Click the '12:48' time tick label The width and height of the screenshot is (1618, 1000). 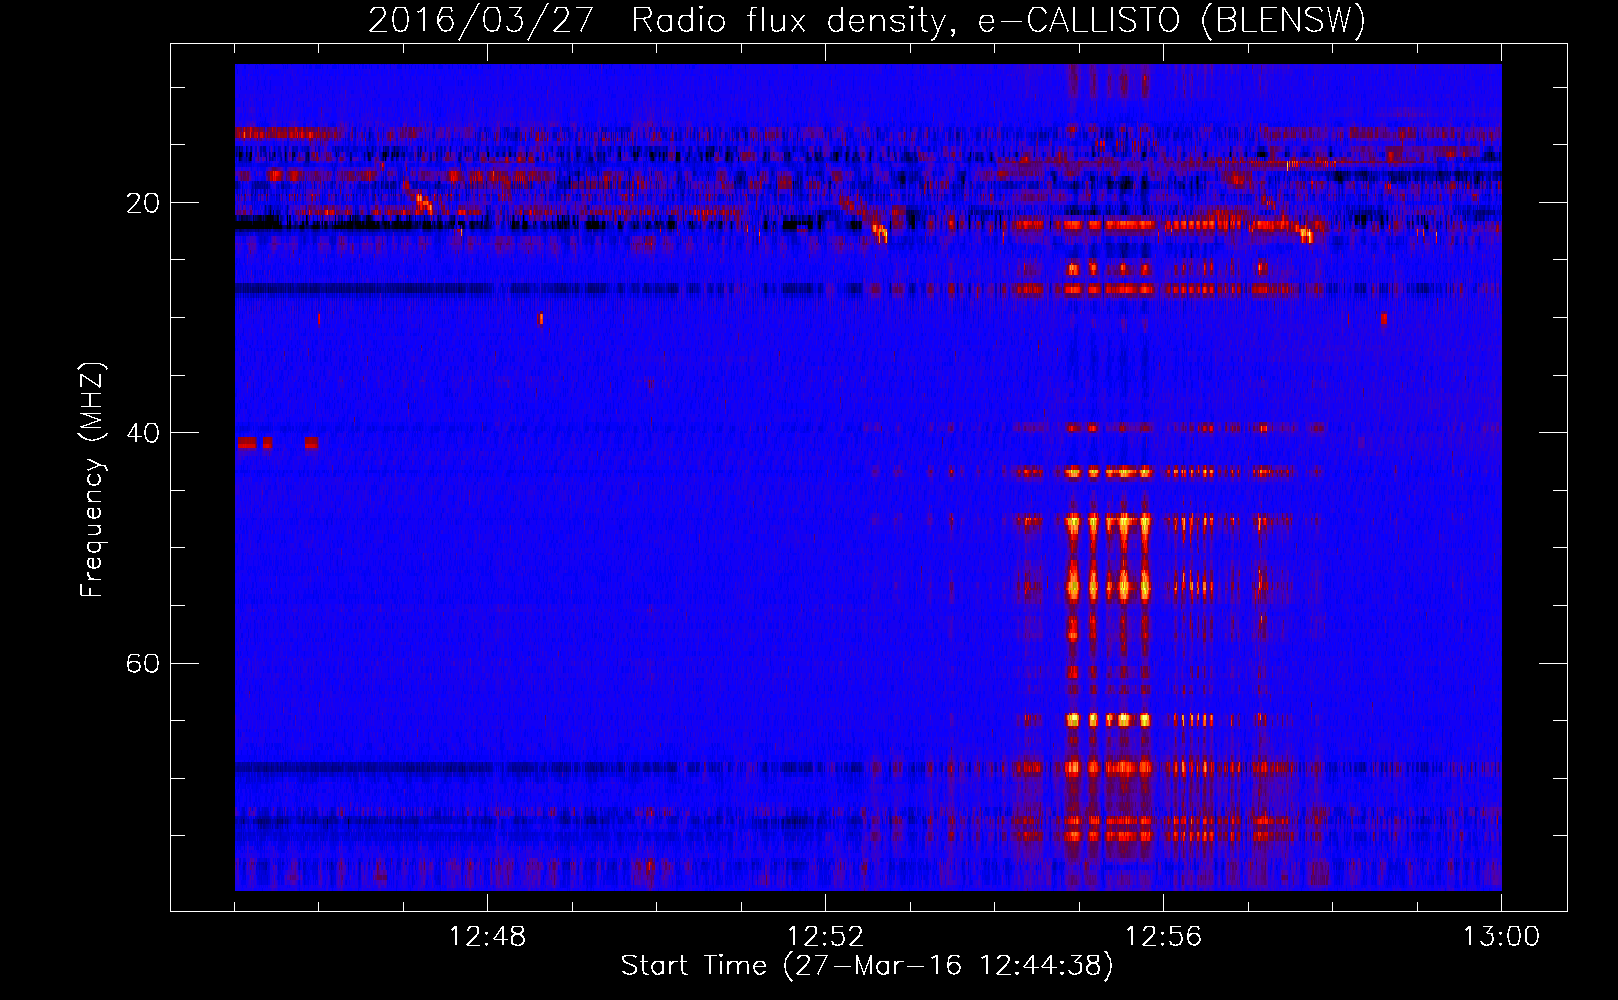[x=487, y=937]
